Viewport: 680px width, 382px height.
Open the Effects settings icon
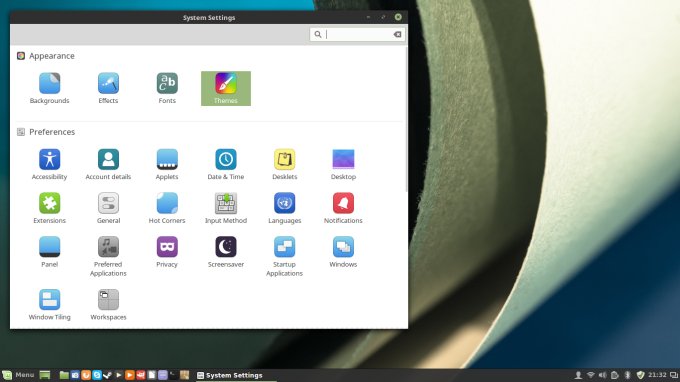click(x=108, y=88)
